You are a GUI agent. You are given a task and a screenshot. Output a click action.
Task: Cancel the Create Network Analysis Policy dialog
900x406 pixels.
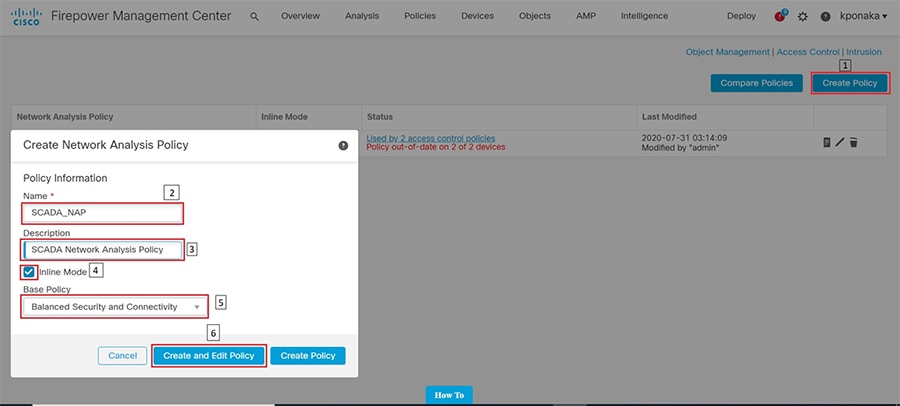(123, 355)
